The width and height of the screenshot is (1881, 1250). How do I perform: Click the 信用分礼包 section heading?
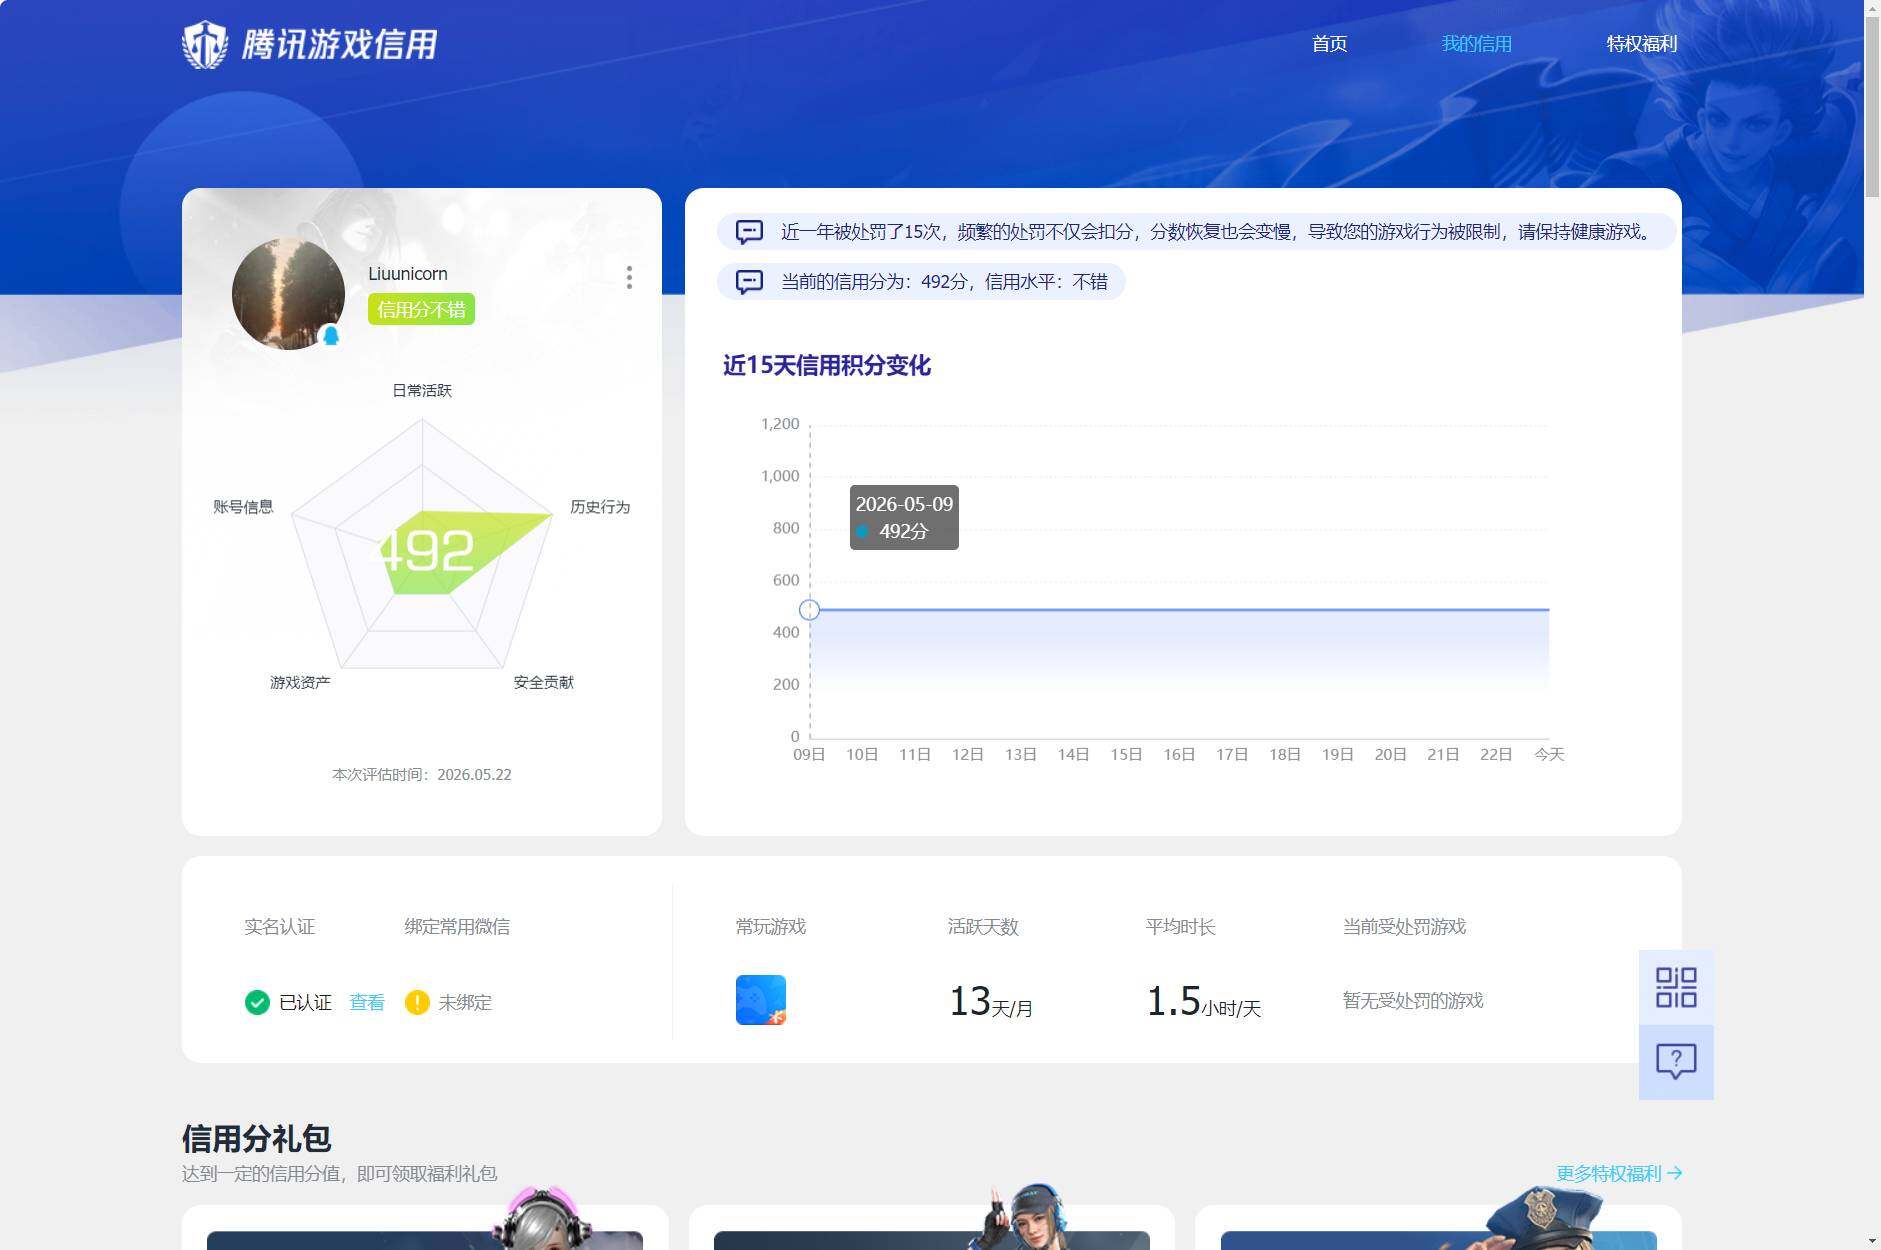click(256, 1138)
